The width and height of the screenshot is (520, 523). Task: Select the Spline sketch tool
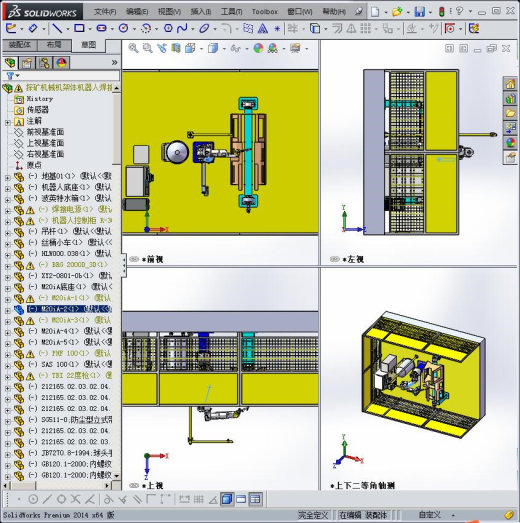click(182, 29)
